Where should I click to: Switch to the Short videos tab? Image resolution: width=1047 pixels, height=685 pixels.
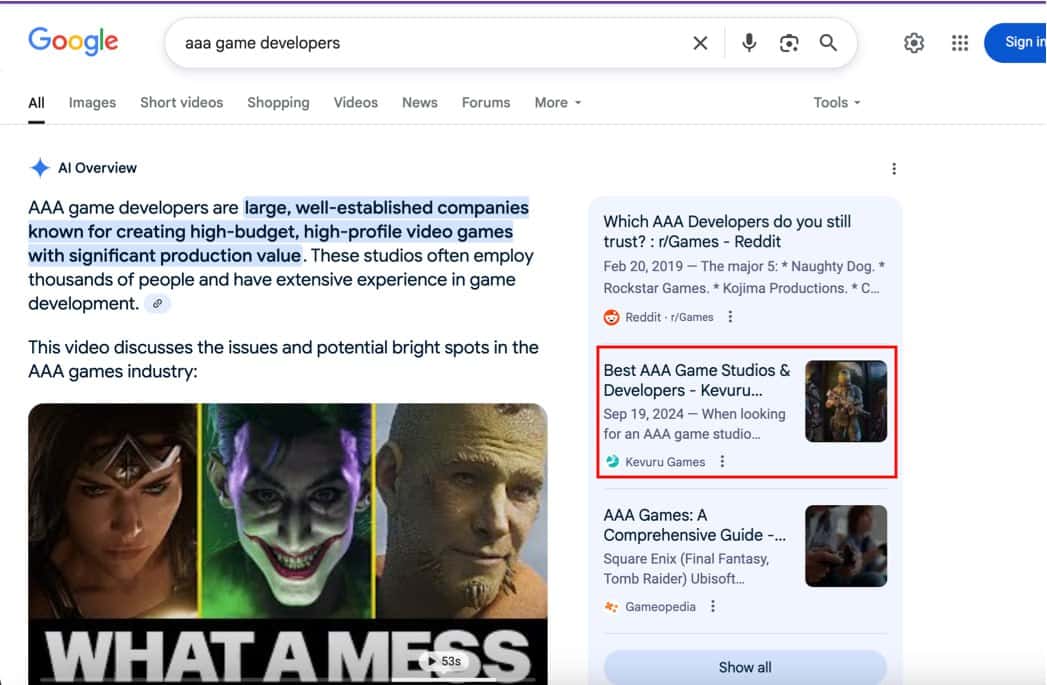click(x=182, y=103)
